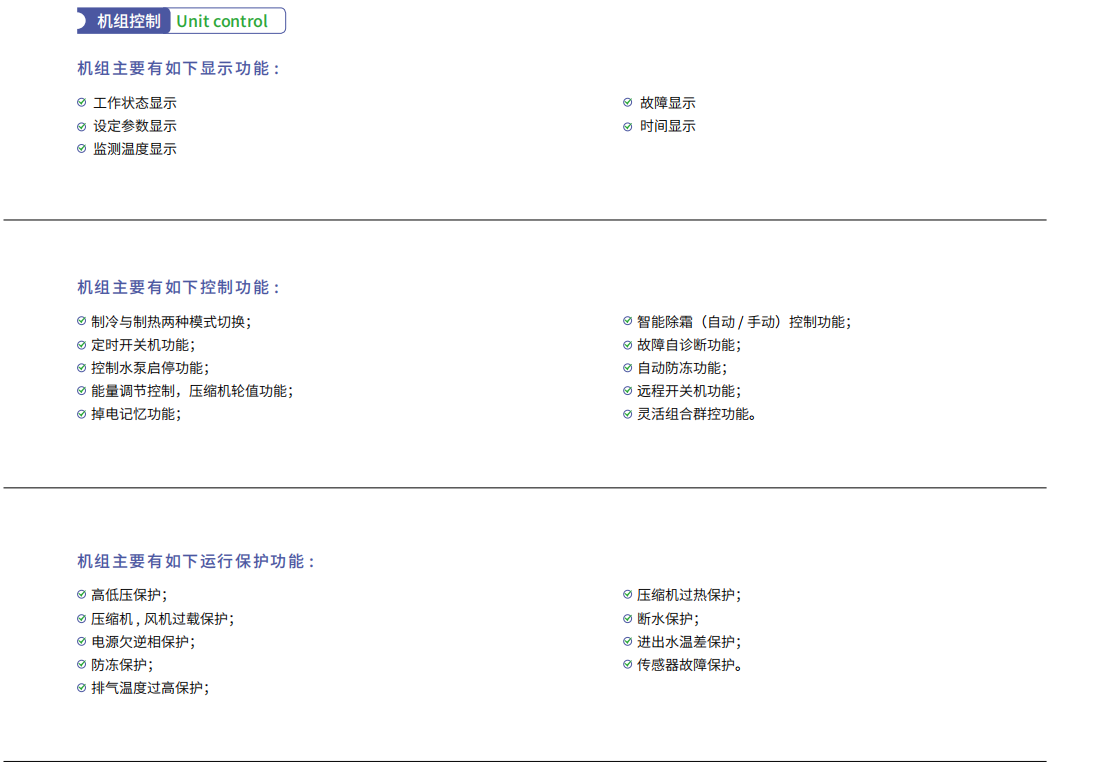Click the heading 机组主要有如下运行保护功能
This screenshot has height=767, width=1100.
point(196,562)
